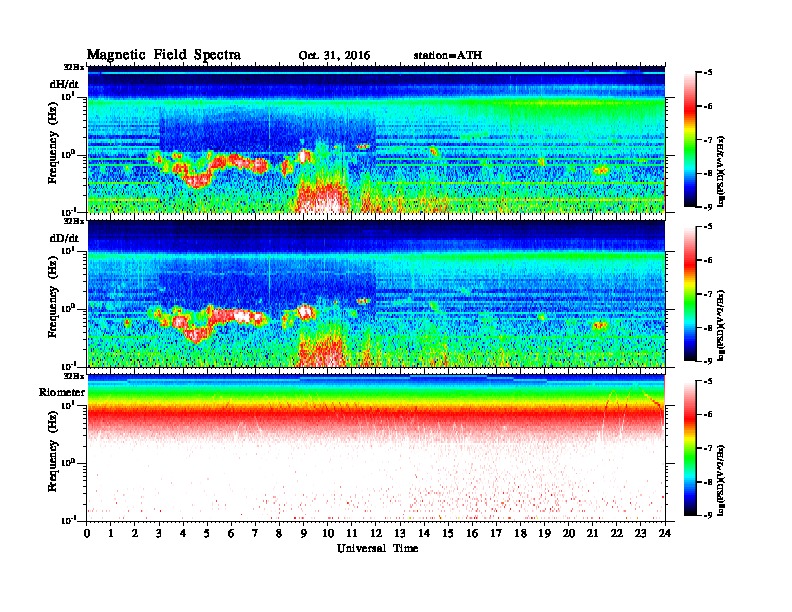Click hour tick label "11" on time axis
Viewport: 792px width, 612px height.
(x=352, y=534)
